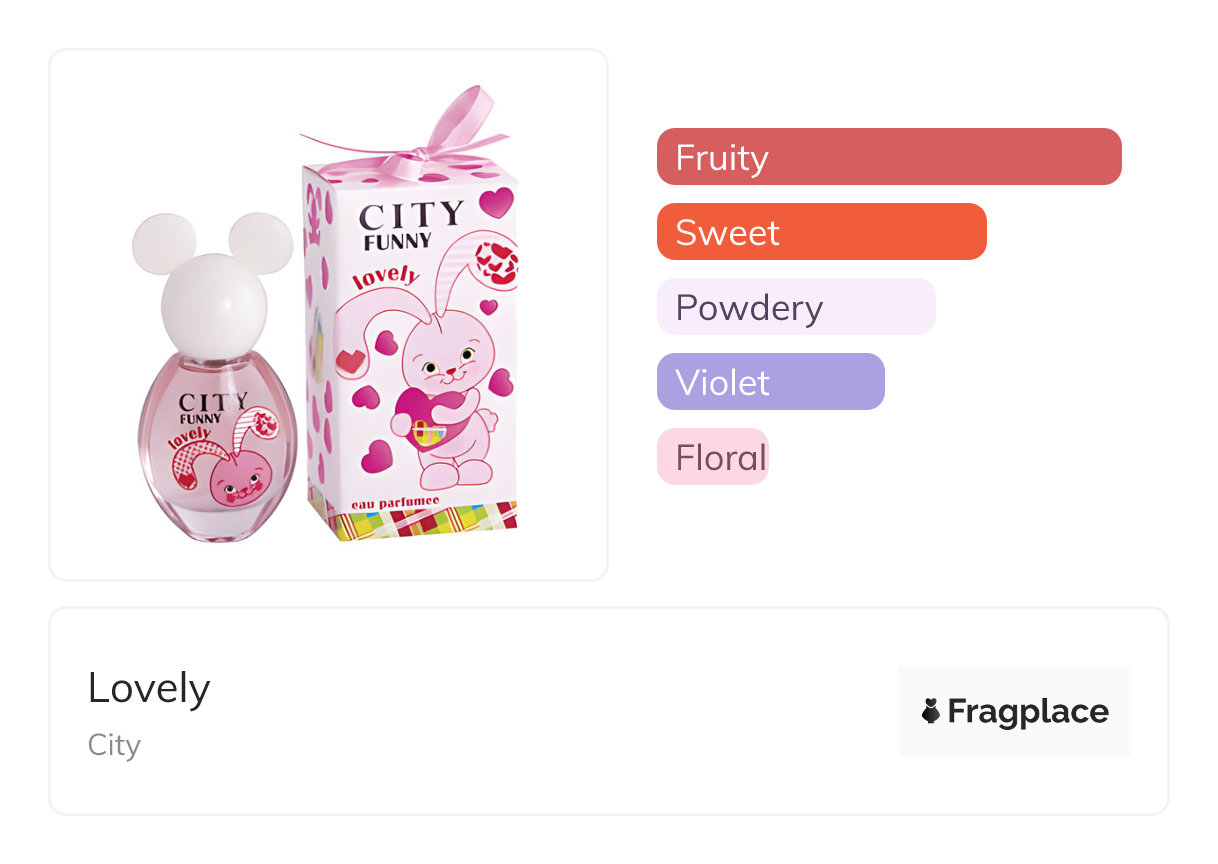Viewport: 1218px width, 864px height.
Task: Select the Sweet accord bar
Action: click(821, 232)
